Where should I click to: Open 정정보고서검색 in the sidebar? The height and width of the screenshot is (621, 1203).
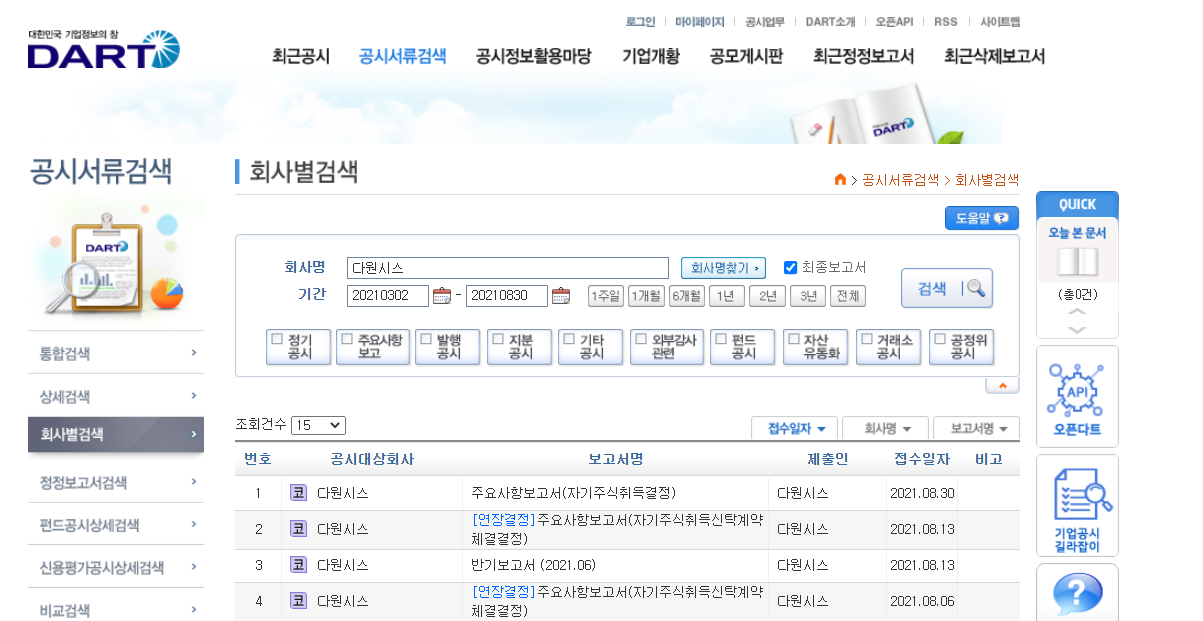click(116, 482)
